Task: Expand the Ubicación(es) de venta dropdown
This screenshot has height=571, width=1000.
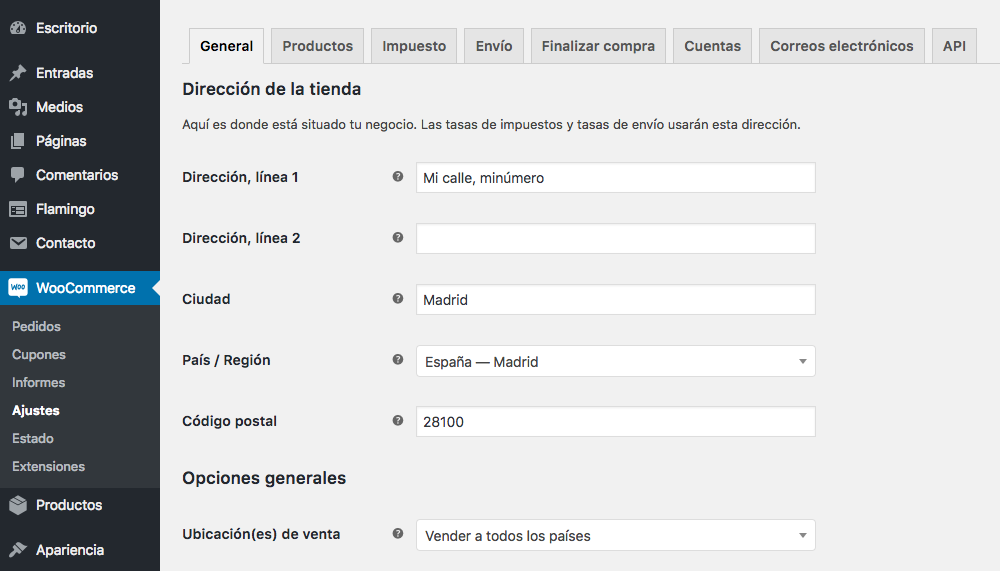Action: point(615,535)
